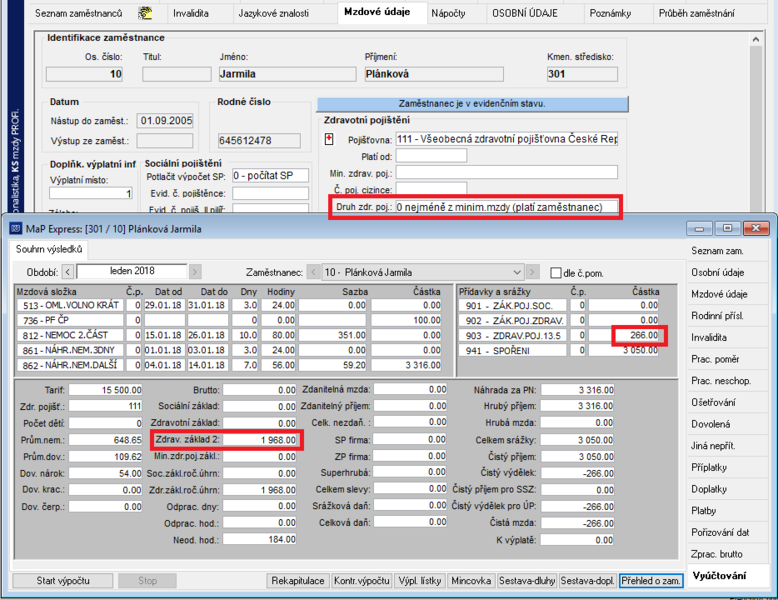The image size is (778, 600).
Task: Open the Průběh zaměstnání tab
Action: click(697, 13)
